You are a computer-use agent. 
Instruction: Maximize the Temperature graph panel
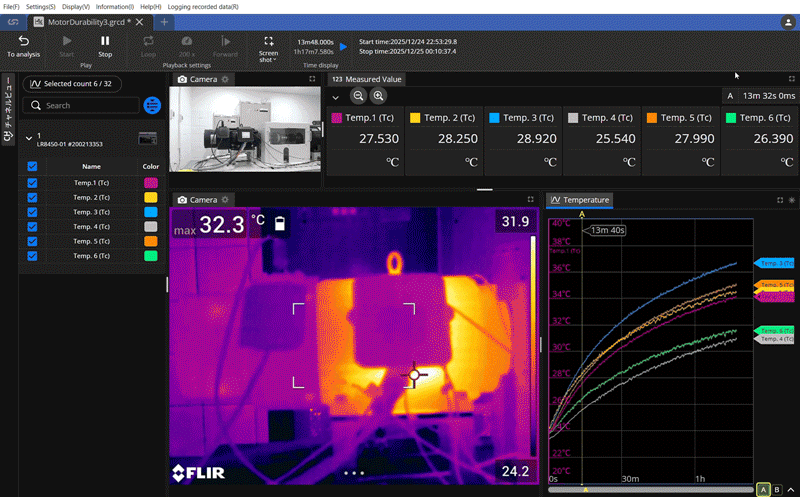click(x=779, y=200)
